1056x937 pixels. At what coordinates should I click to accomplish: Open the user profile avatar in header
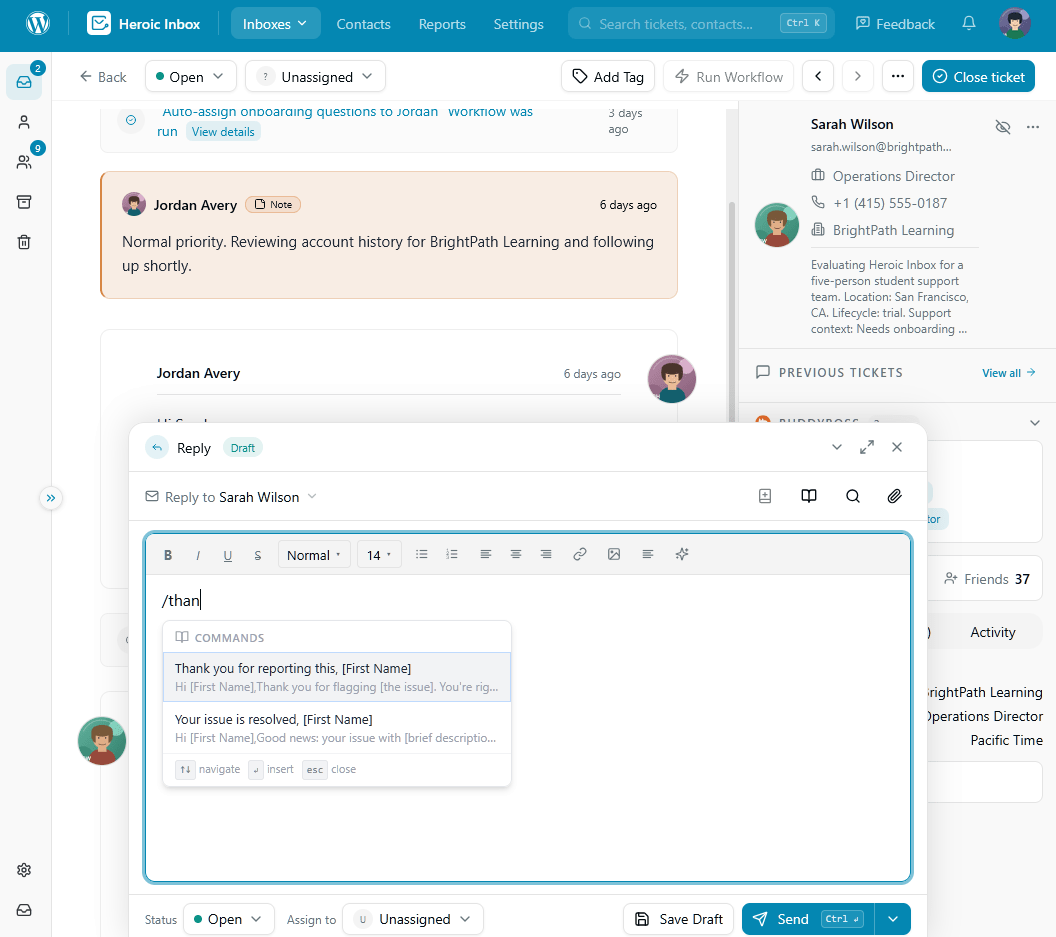click(x=1015, y=24)
